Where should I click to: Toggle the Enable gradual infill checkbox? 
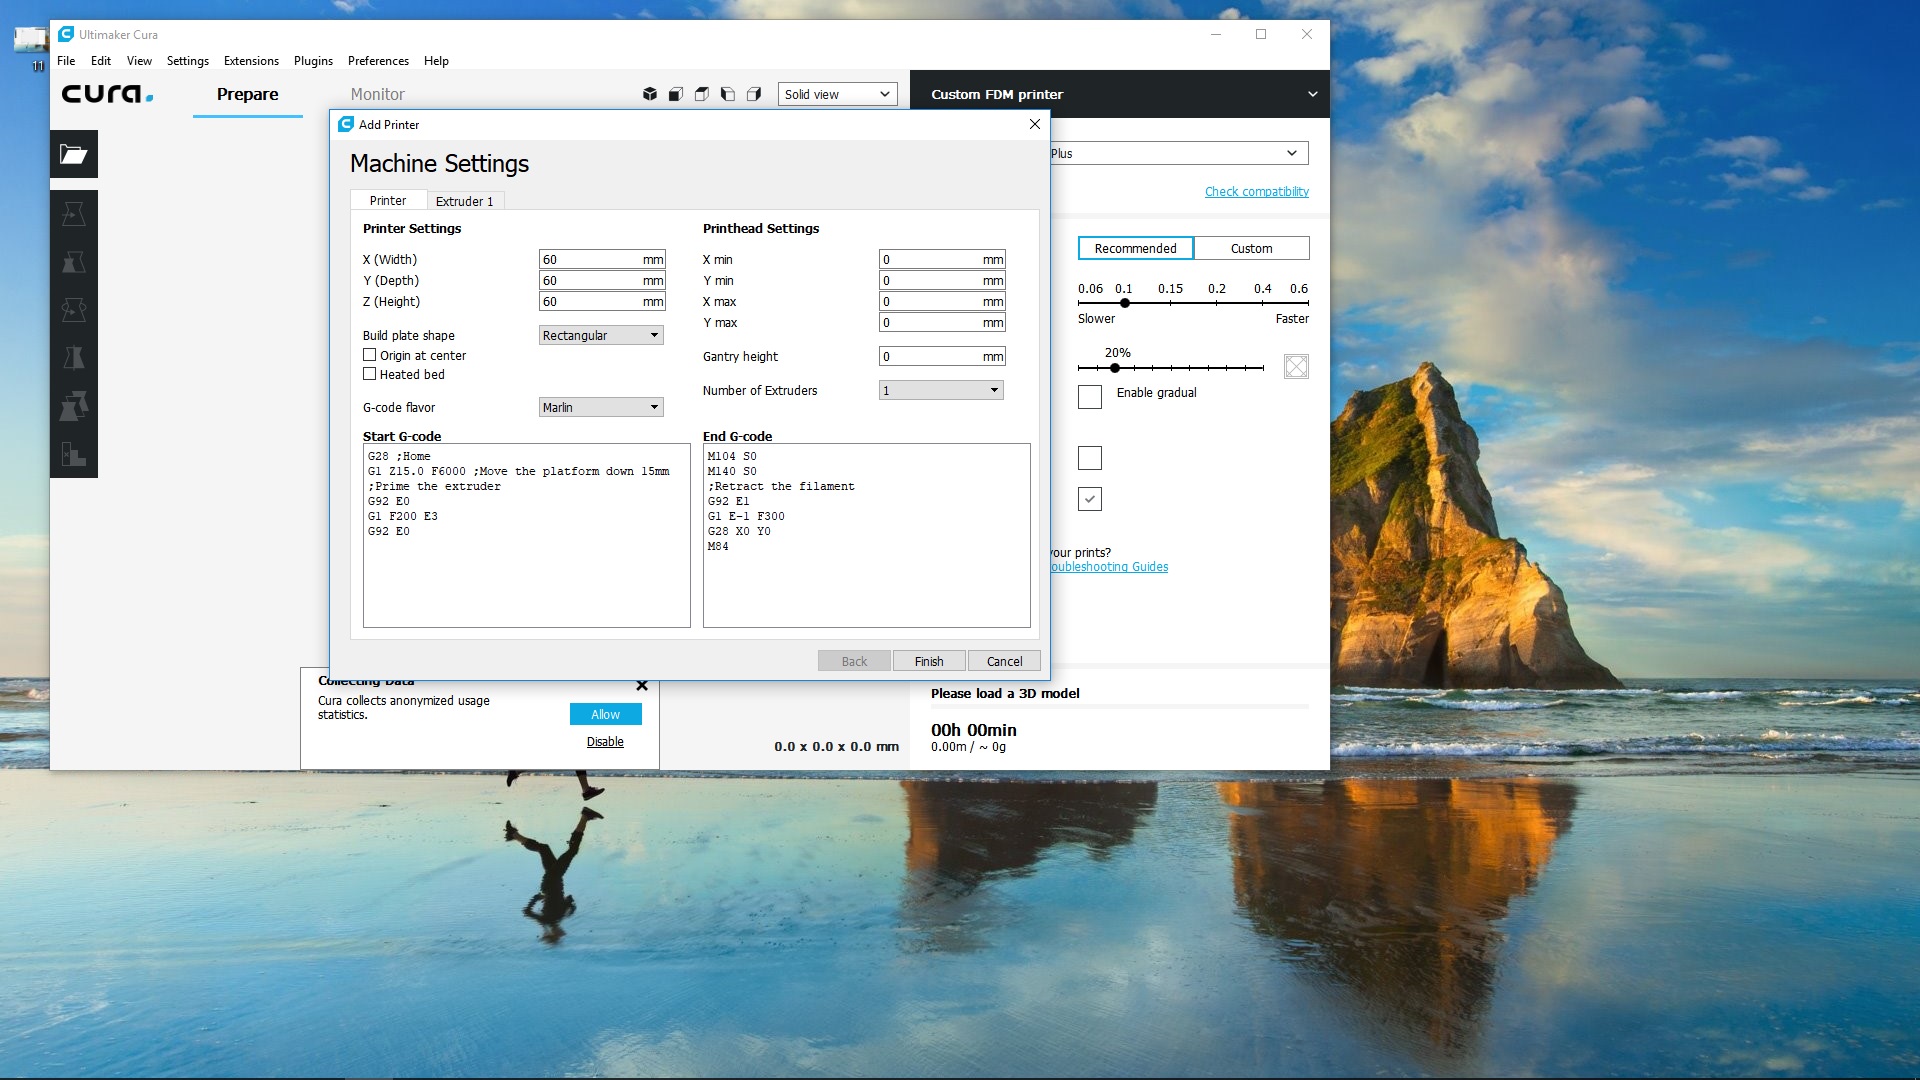tap(1089, 392)
